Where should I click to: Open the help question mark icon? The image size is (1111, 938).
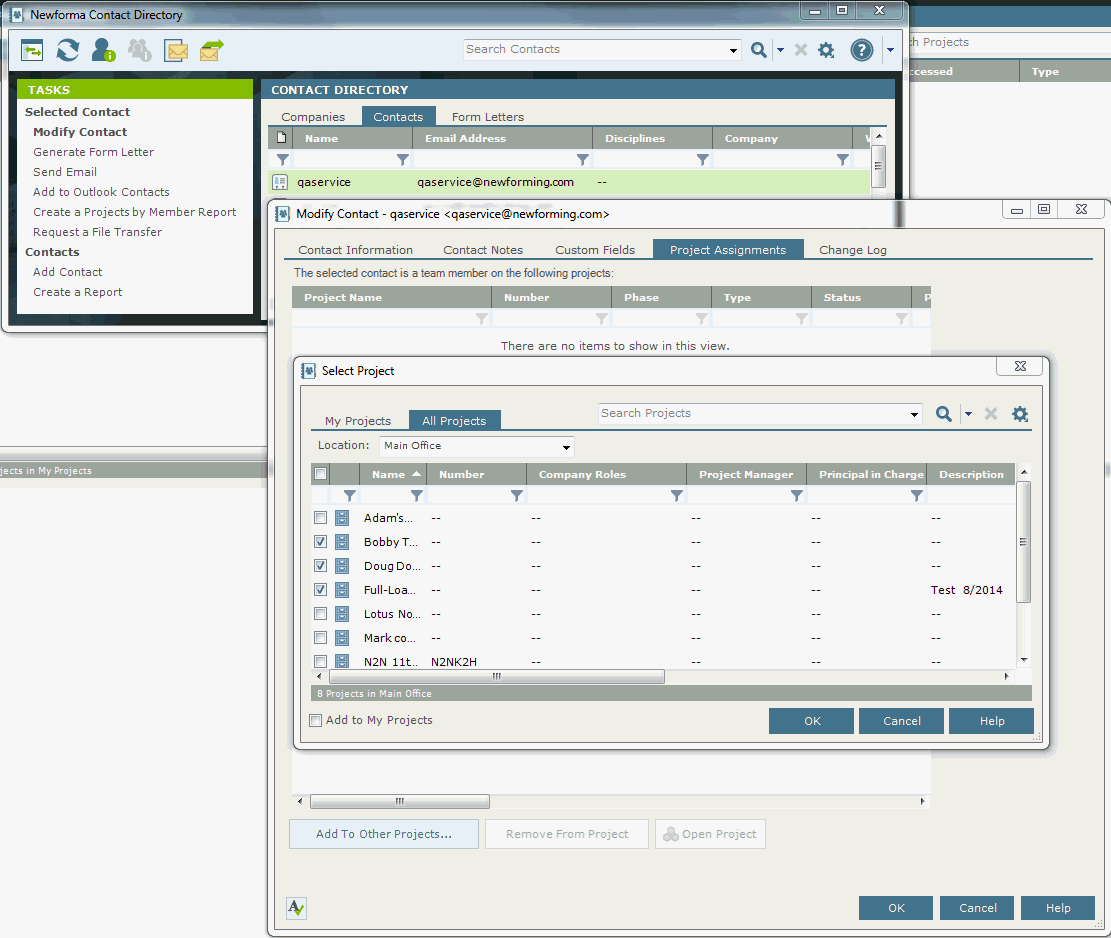[862, 50]
